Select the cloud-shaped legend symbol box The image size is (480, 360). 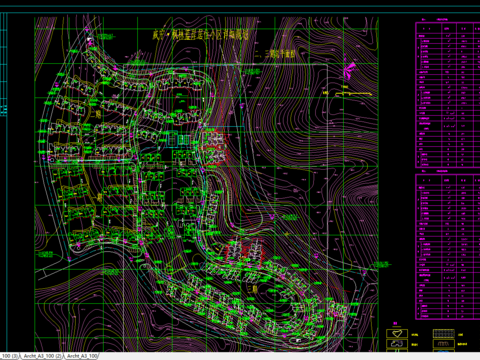[397, 344]
